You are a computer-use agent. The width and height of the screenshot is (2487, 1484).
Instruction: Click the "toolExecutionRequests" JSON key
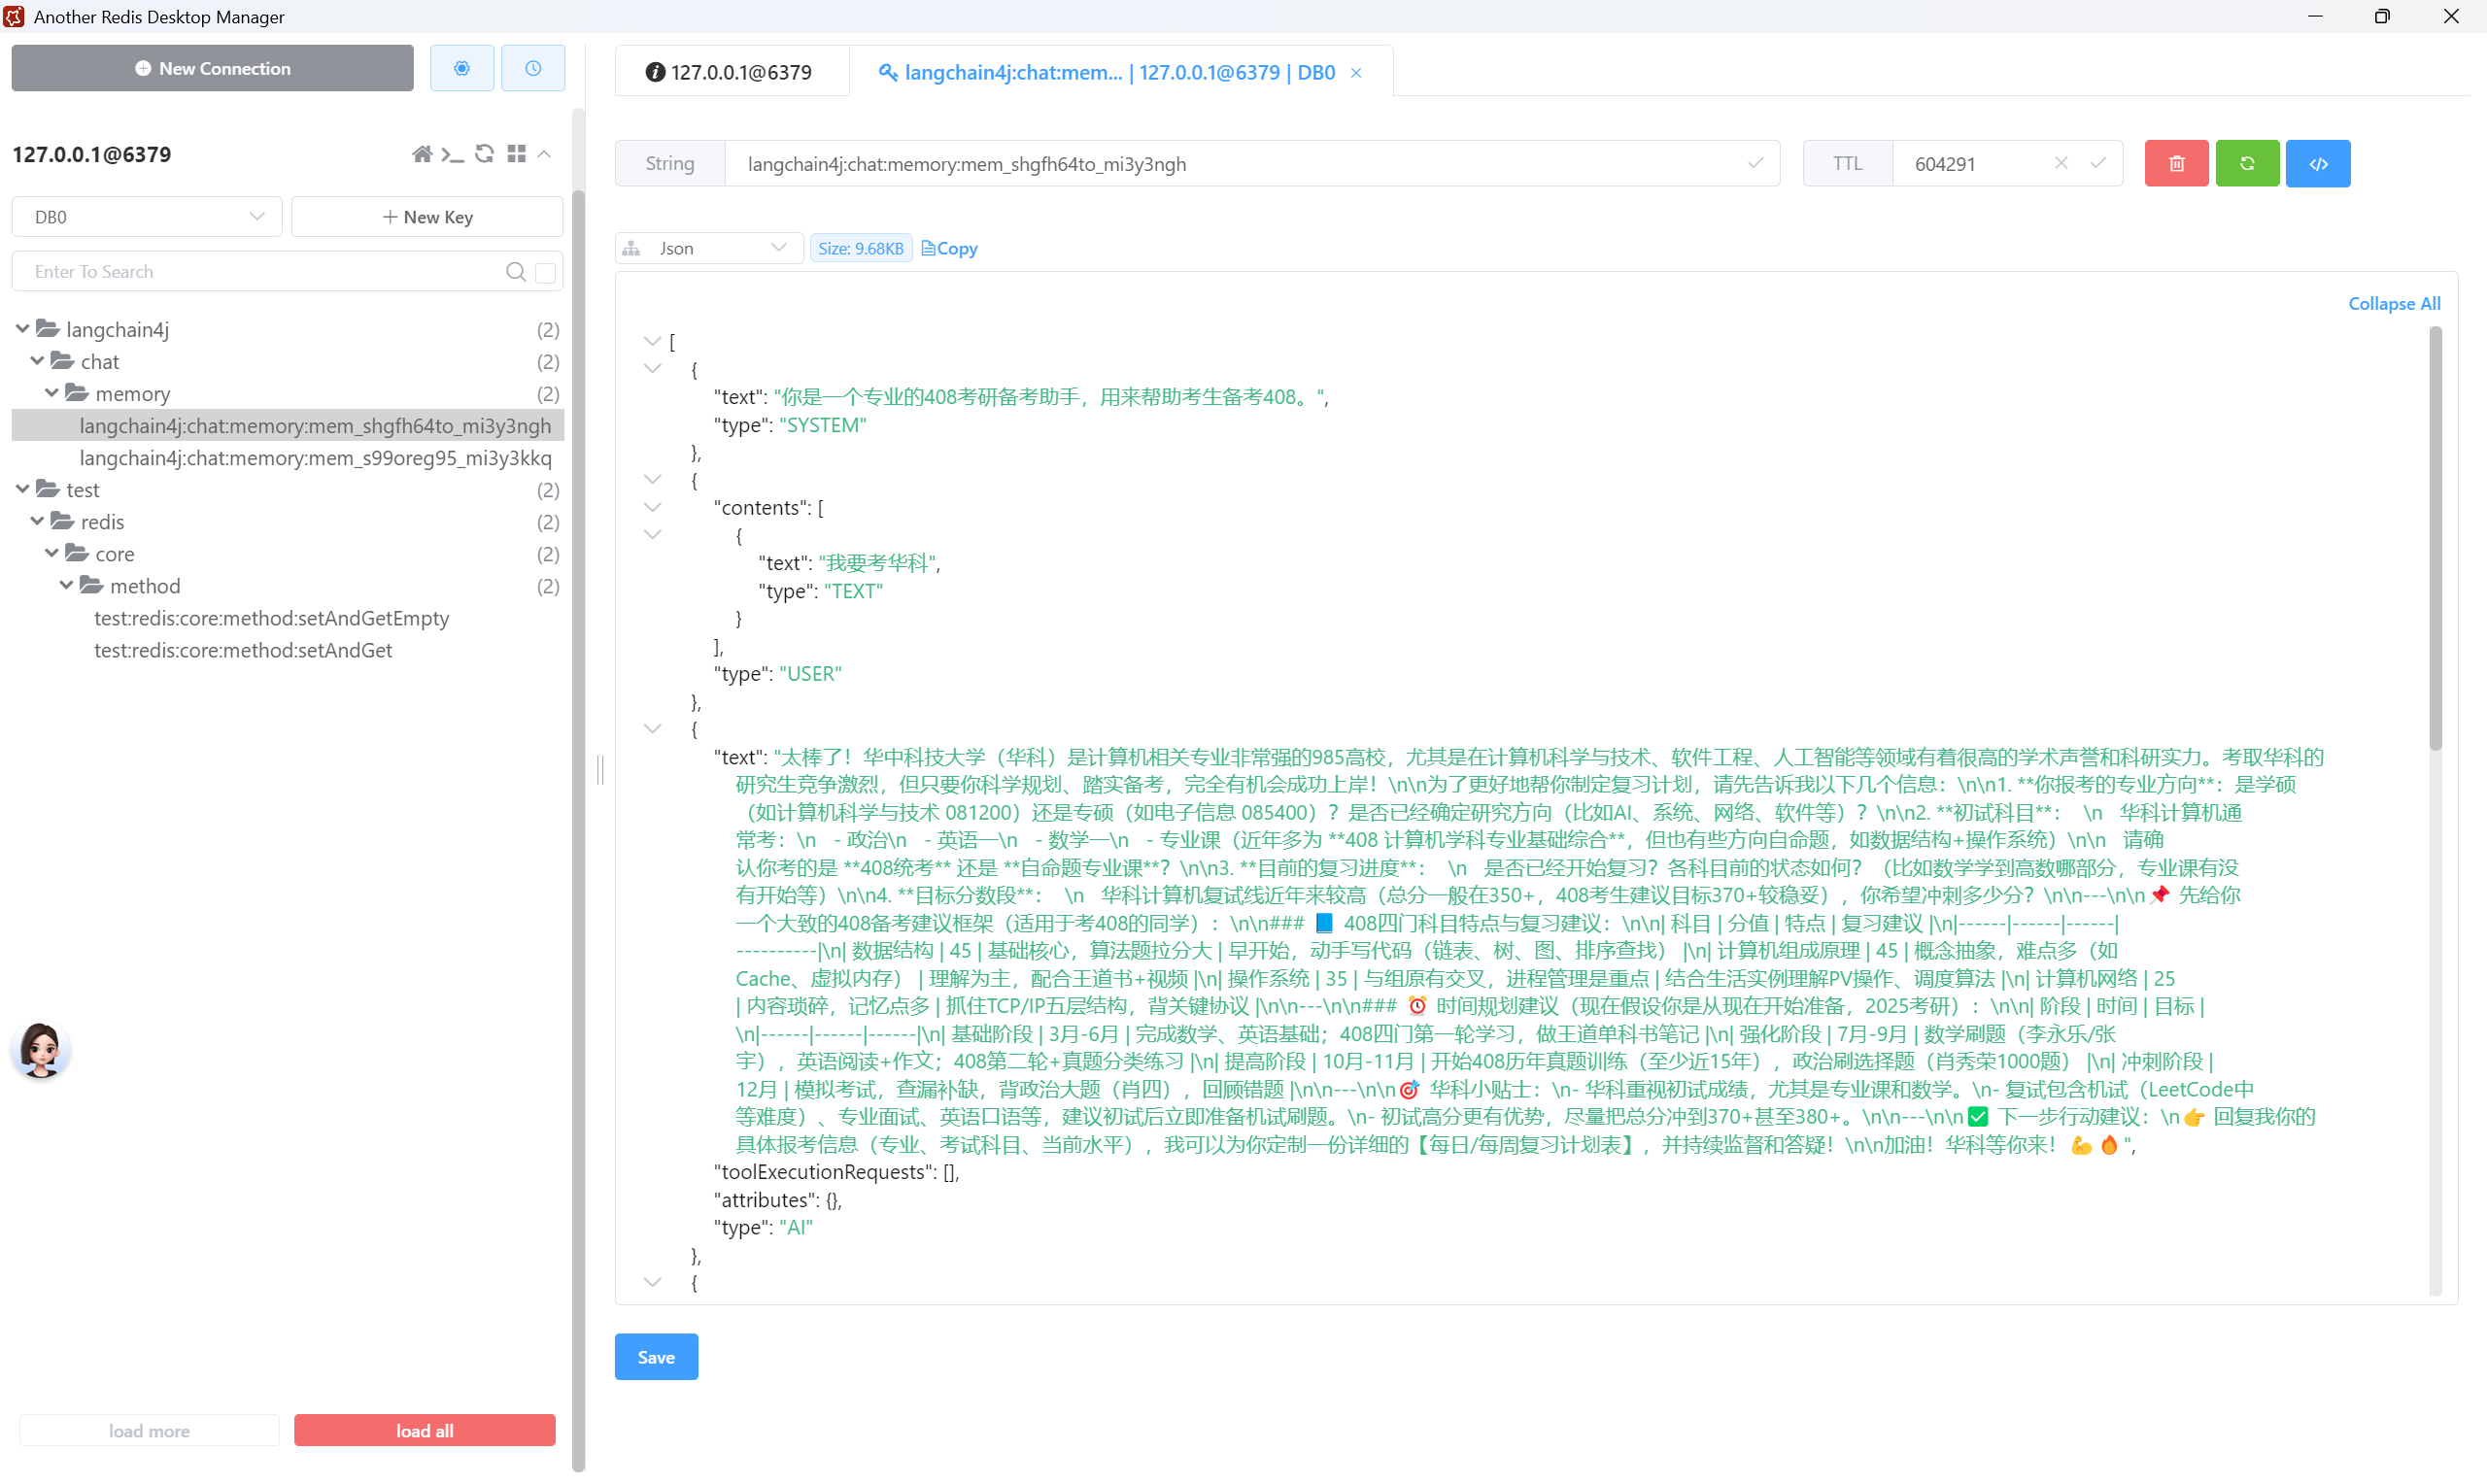(x=825, y=1172)
